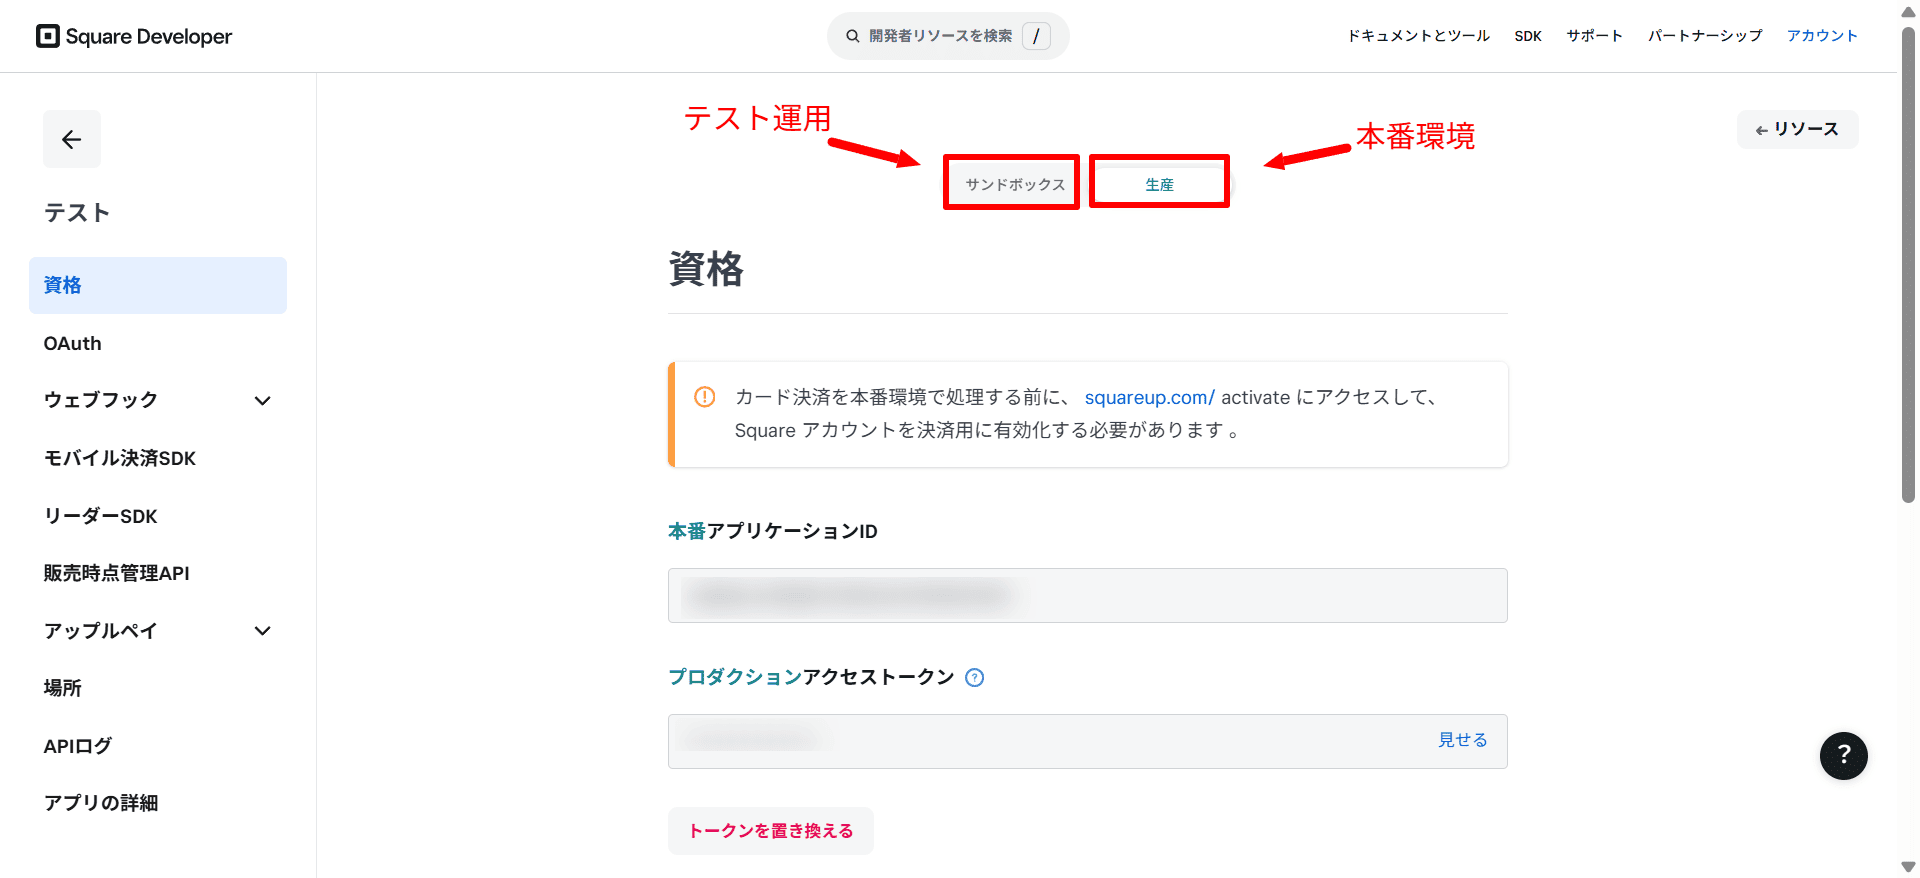This screenshot has width=1920, height=878.
Task: Open the floating help question mark button
Action: pyautogui.click(x=1844, y=755)
